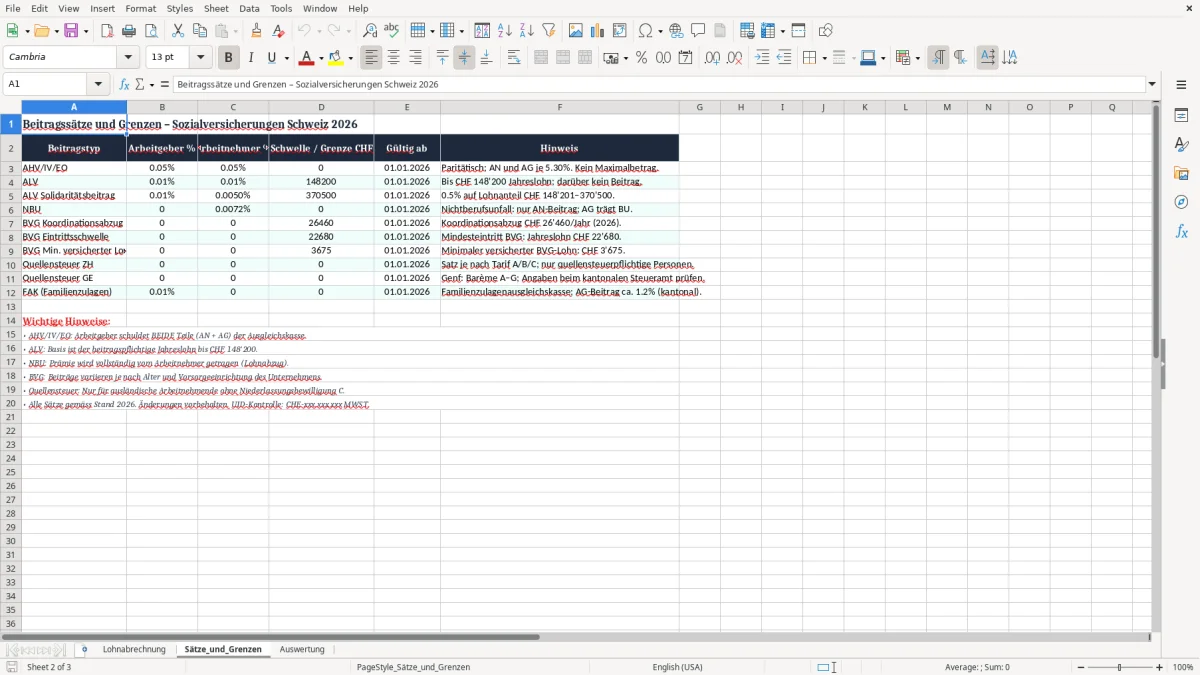Click English (USA) language in status bar
Image resolution: width=1200 pixels, height=675 pixels.
point(677,667)
